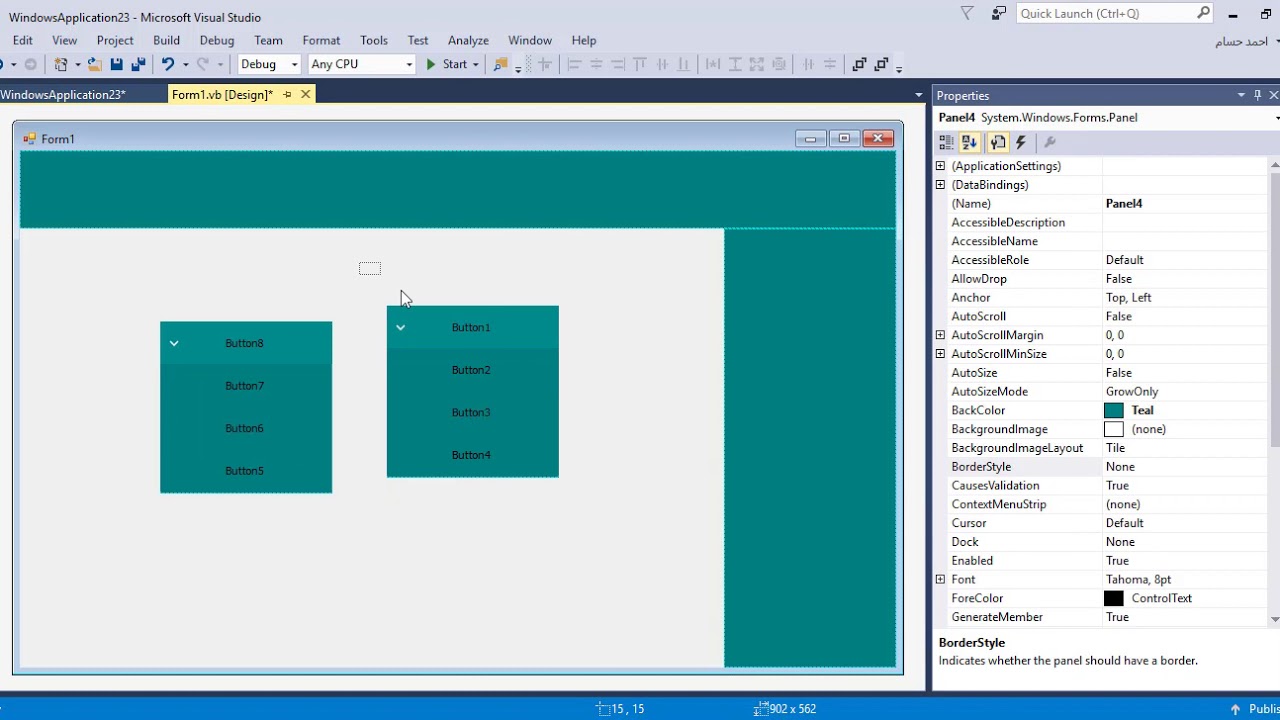Open the Tools menu
This screenshot has width=1280, height=720.
pos(374,40)
